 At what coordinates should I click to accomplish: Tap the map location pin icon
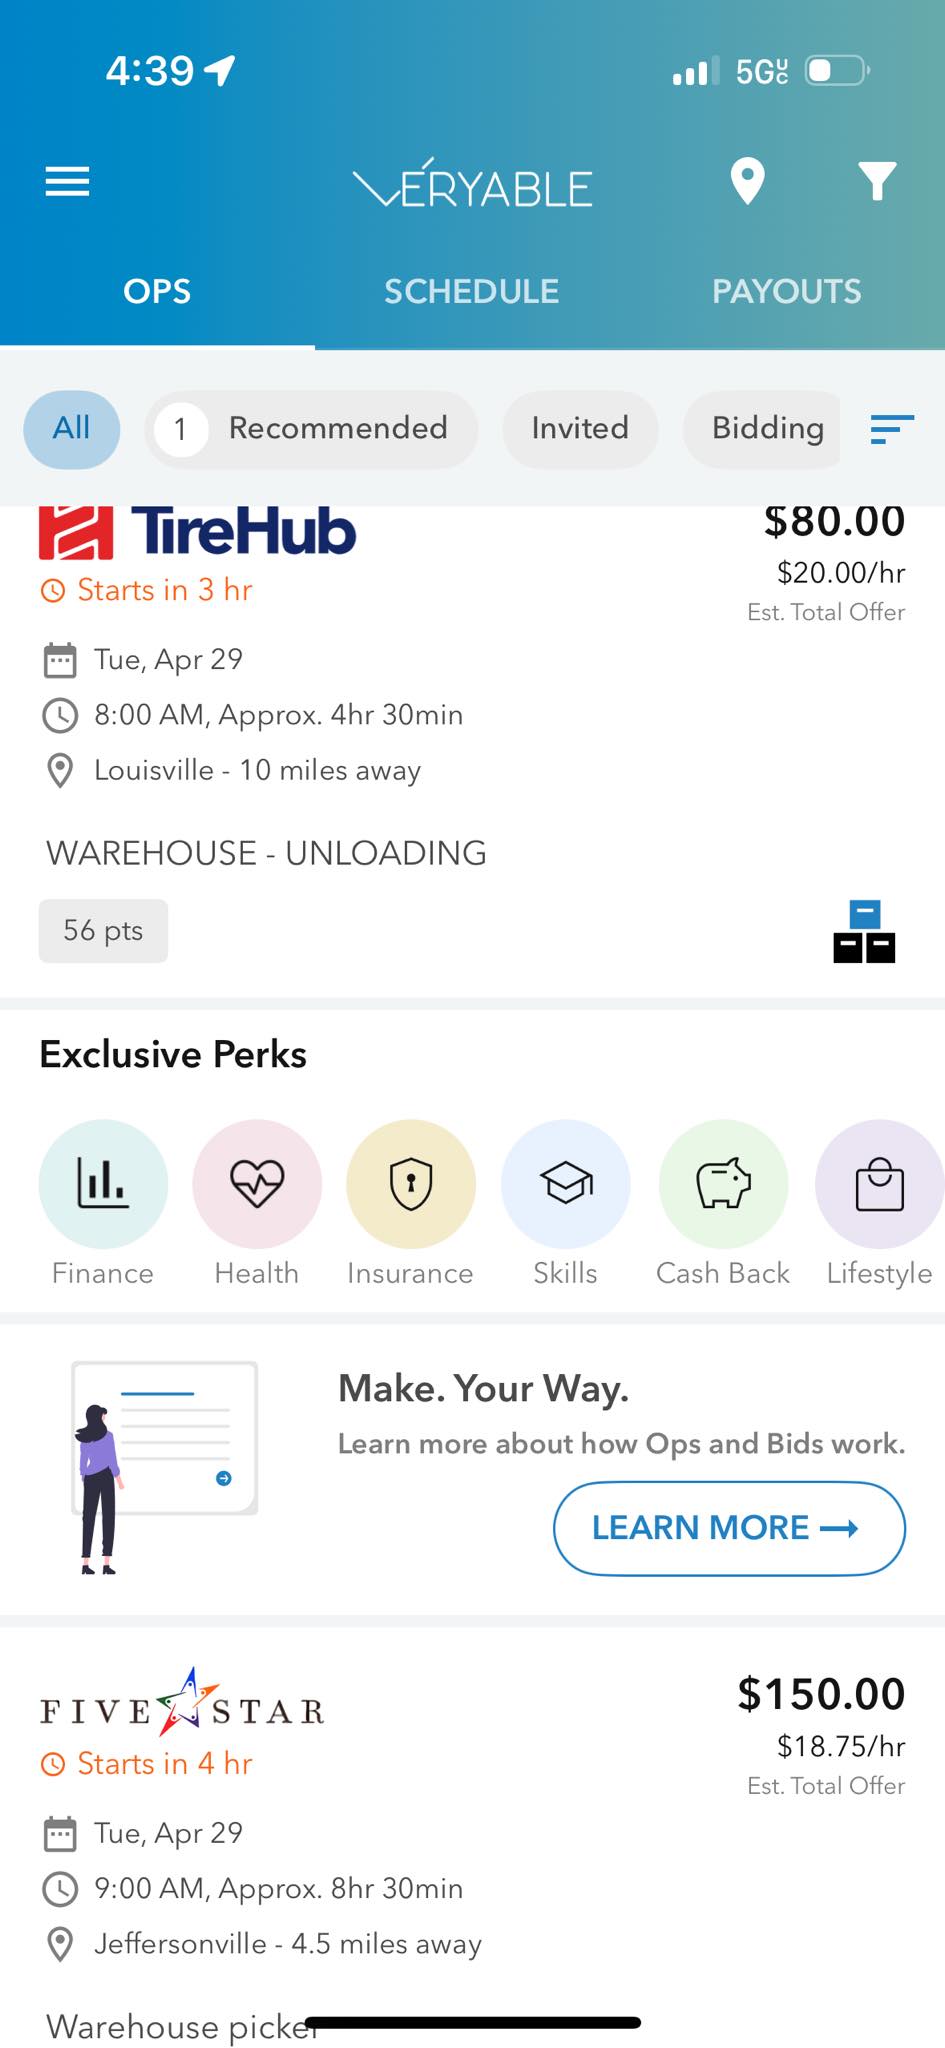pyautogui.click(x=747, y=182)
